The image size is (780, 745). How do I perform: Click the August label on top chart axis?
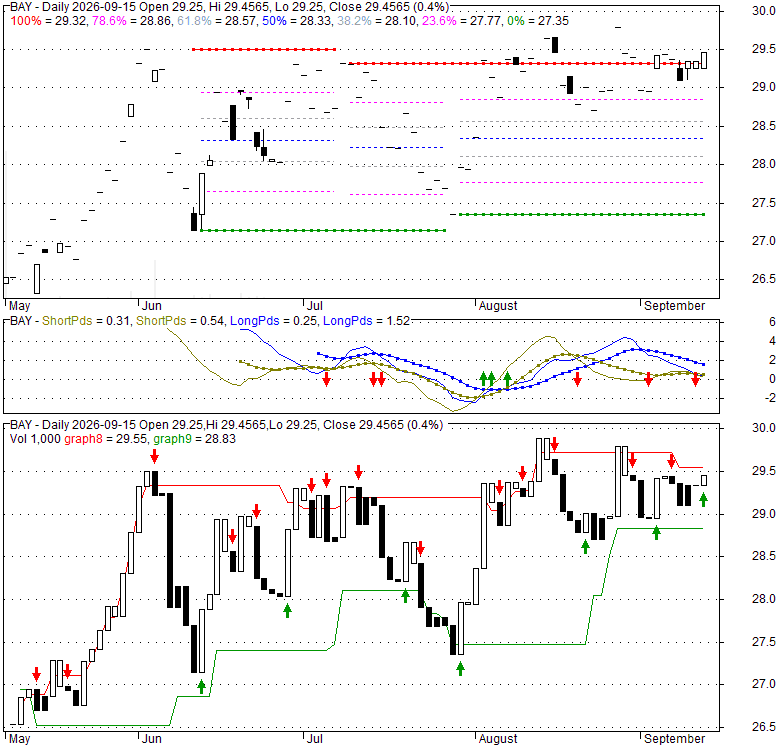click(x=498, y=306)
